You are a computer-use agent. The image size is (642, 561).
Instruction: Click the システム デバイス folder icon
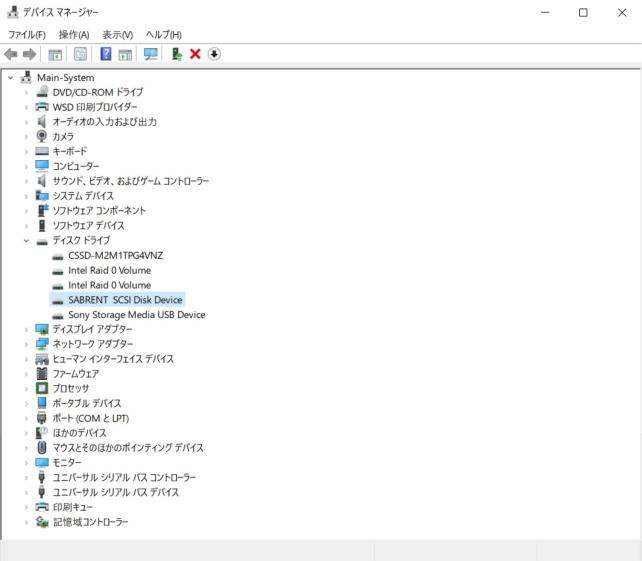(x=42, y=196)
